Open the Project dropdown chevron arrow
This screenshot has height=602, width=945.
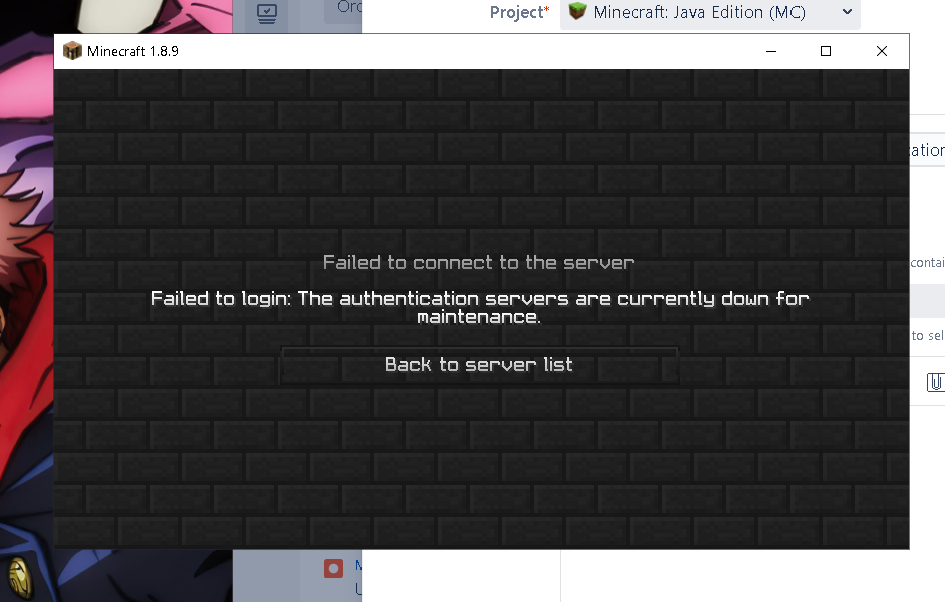[x=847, y=11]
